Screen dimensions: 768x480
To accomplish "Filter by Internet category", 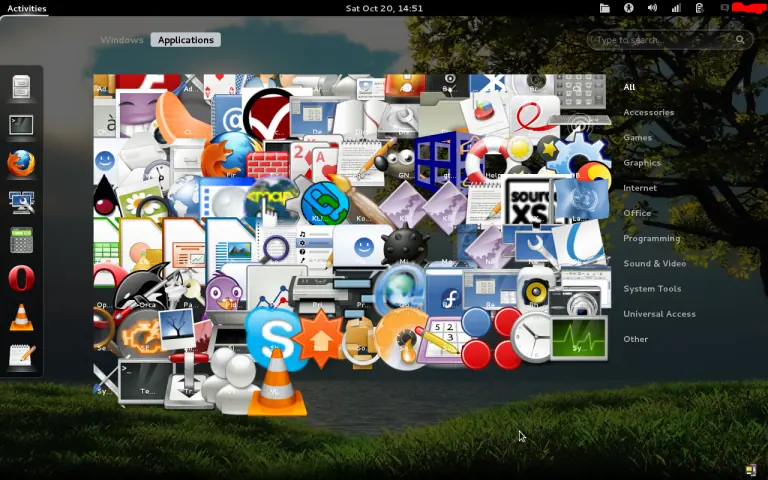I will tap(640, 188).
